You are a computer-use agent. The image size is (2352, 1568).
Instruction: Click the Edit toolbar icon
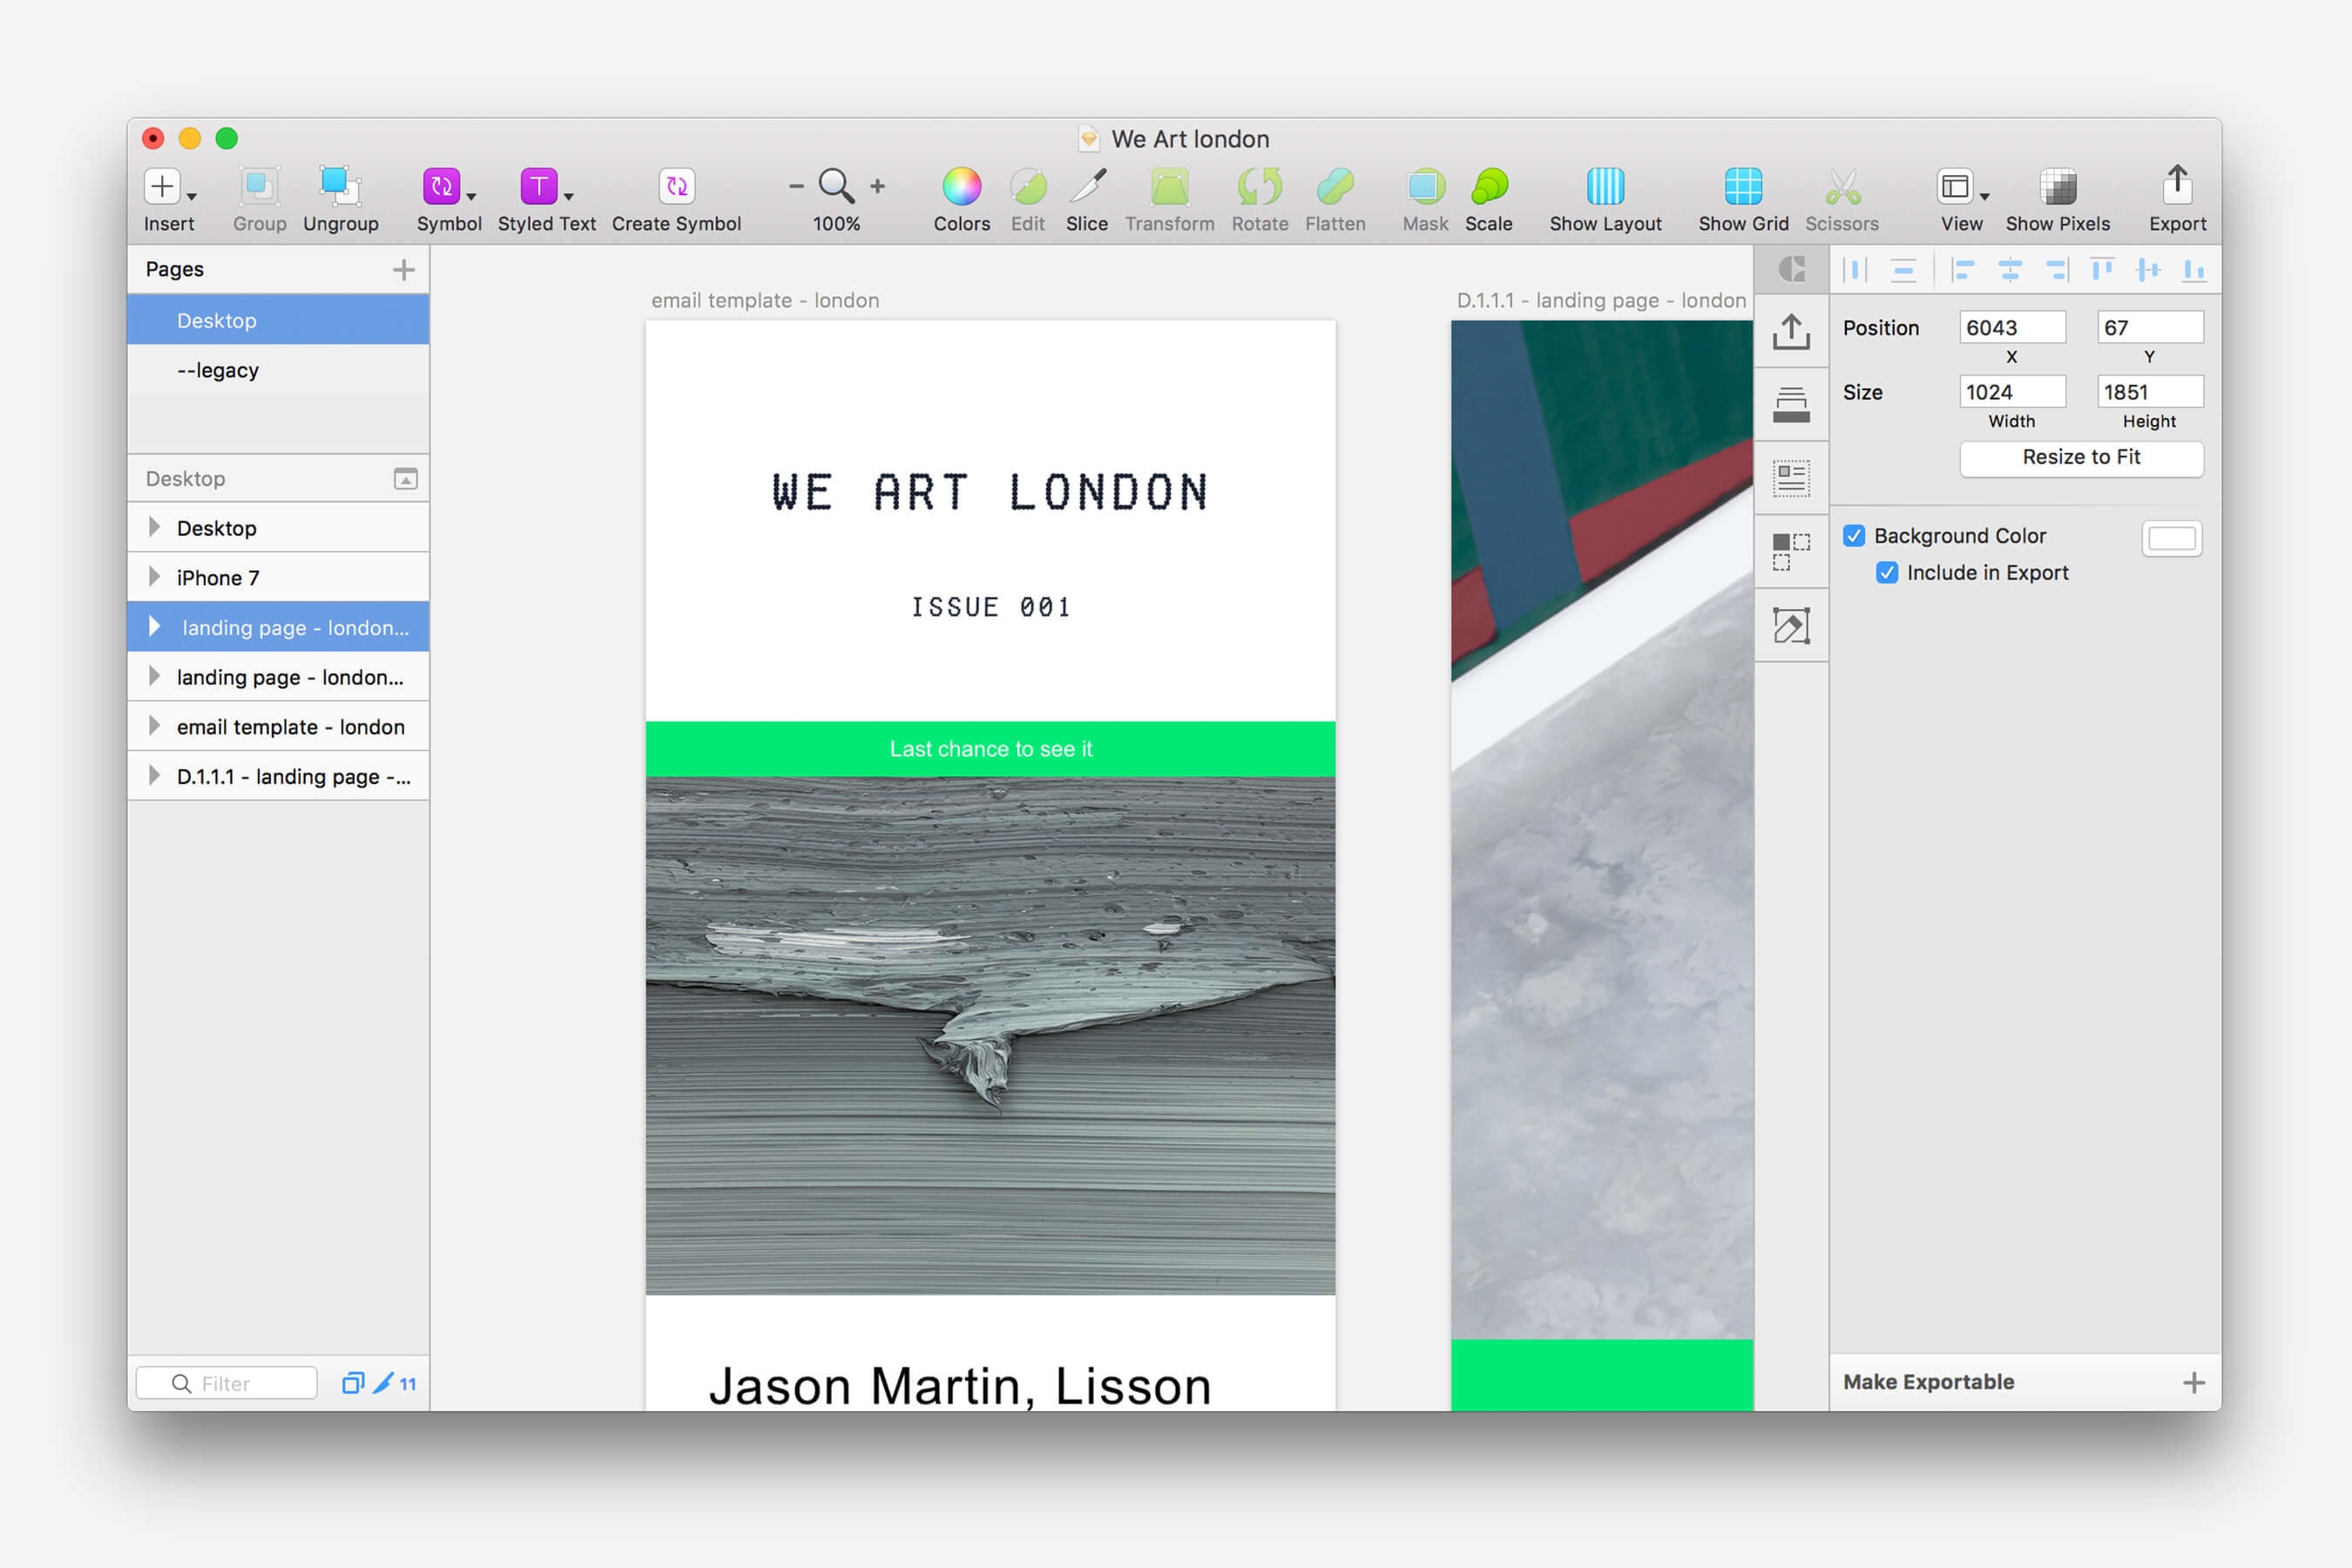tap(1027, 187)
